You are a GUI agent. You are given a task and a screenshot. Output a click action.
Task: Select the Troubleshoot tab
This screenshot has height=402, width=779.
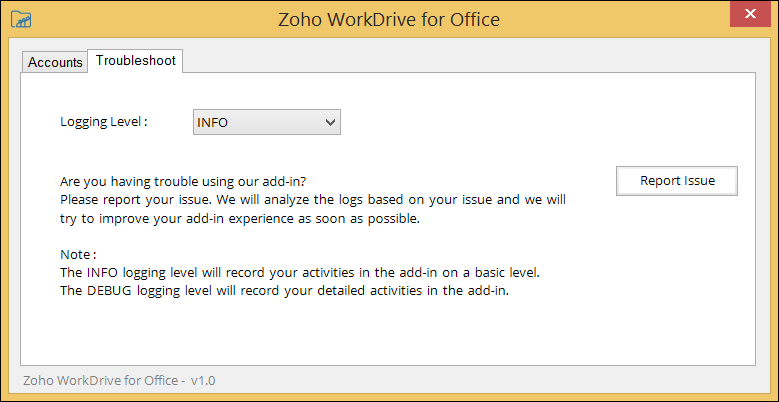(x=135, y=61)
